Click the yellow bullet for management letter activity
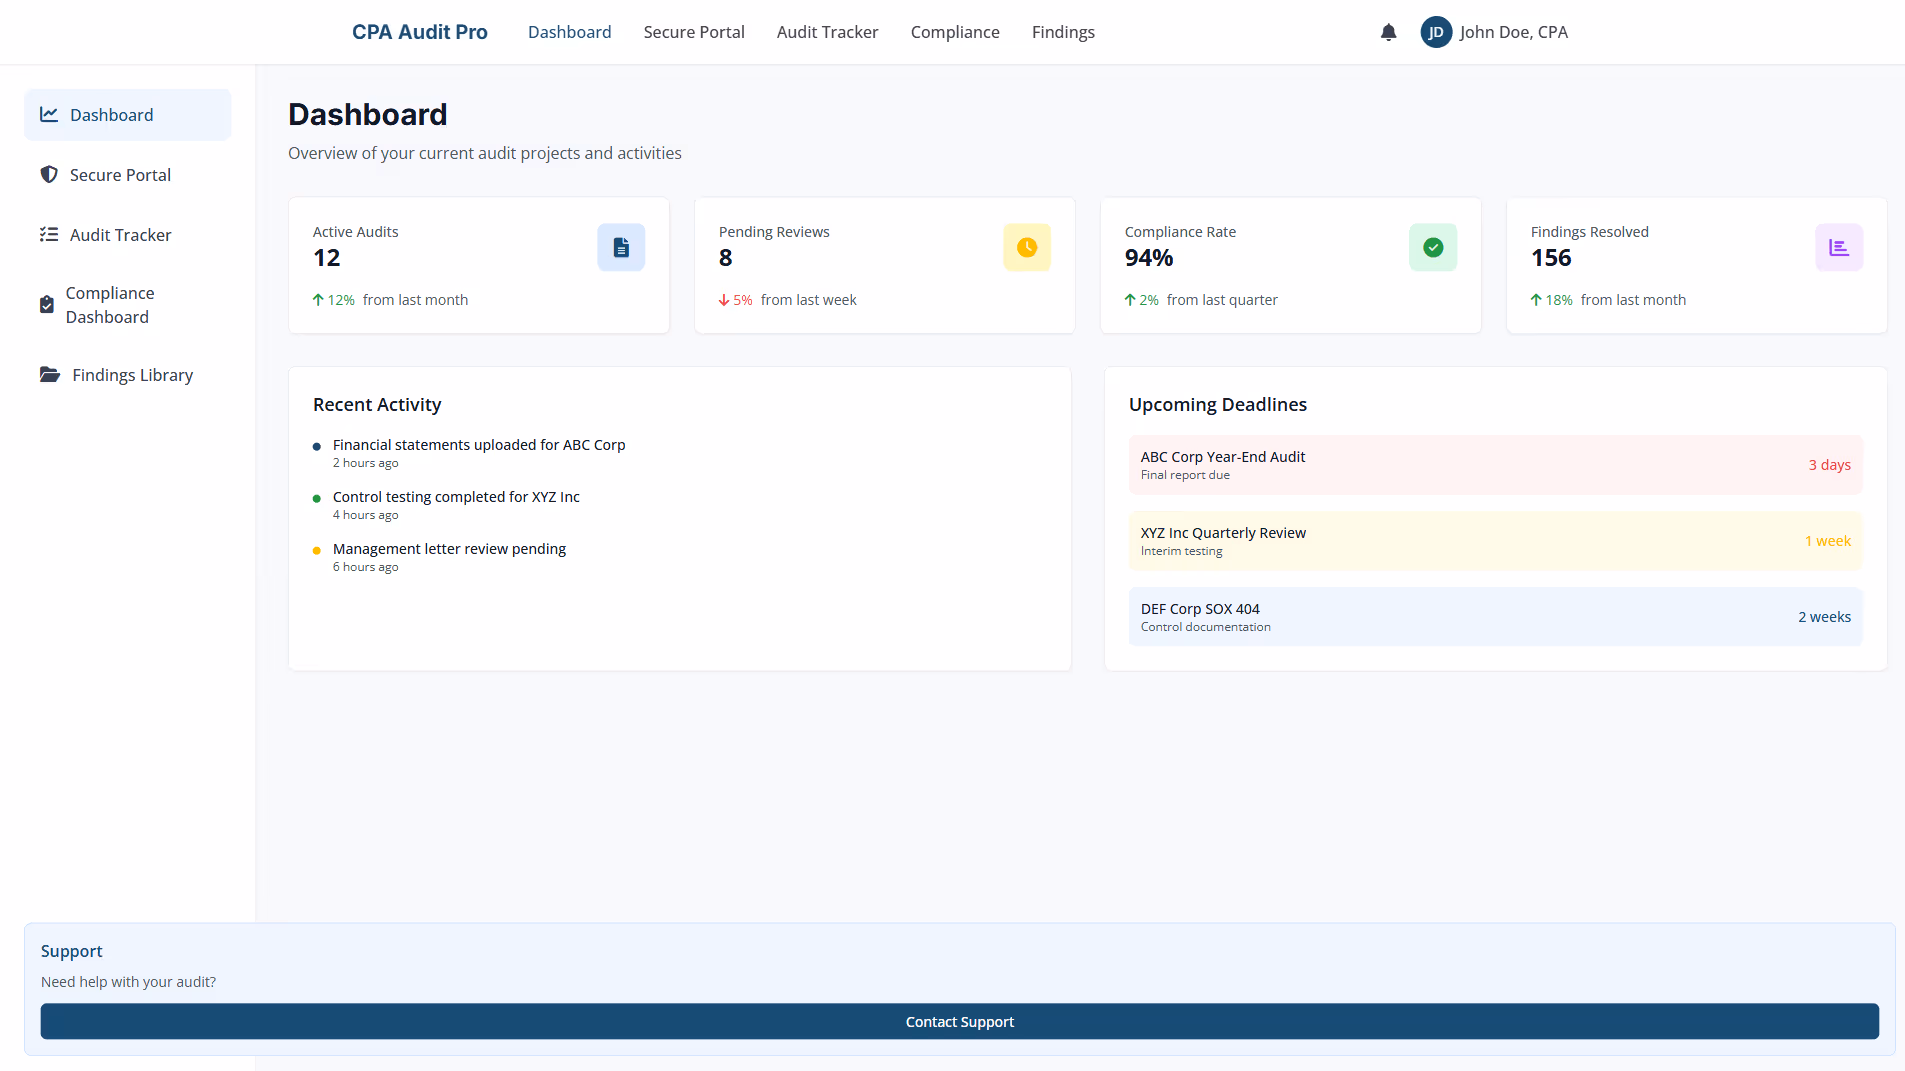The width and height of the screenshot is (1905, 1071). click(x=317, y=550)
